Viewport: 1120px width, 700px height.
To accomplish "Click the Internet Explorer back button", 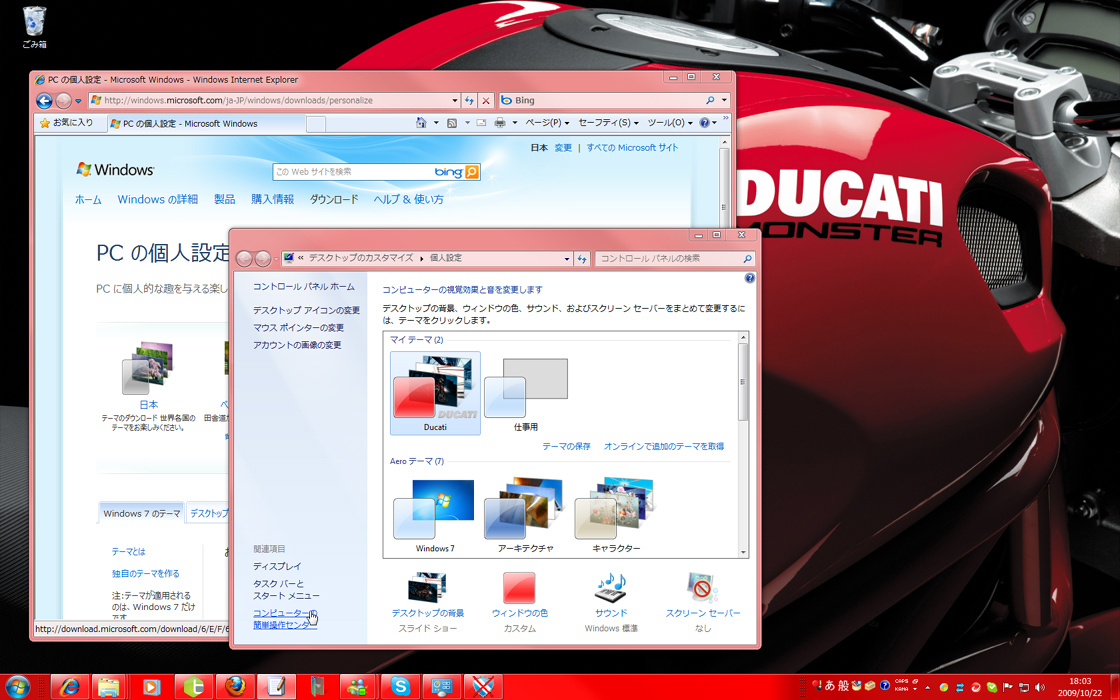I will point(44,101).
